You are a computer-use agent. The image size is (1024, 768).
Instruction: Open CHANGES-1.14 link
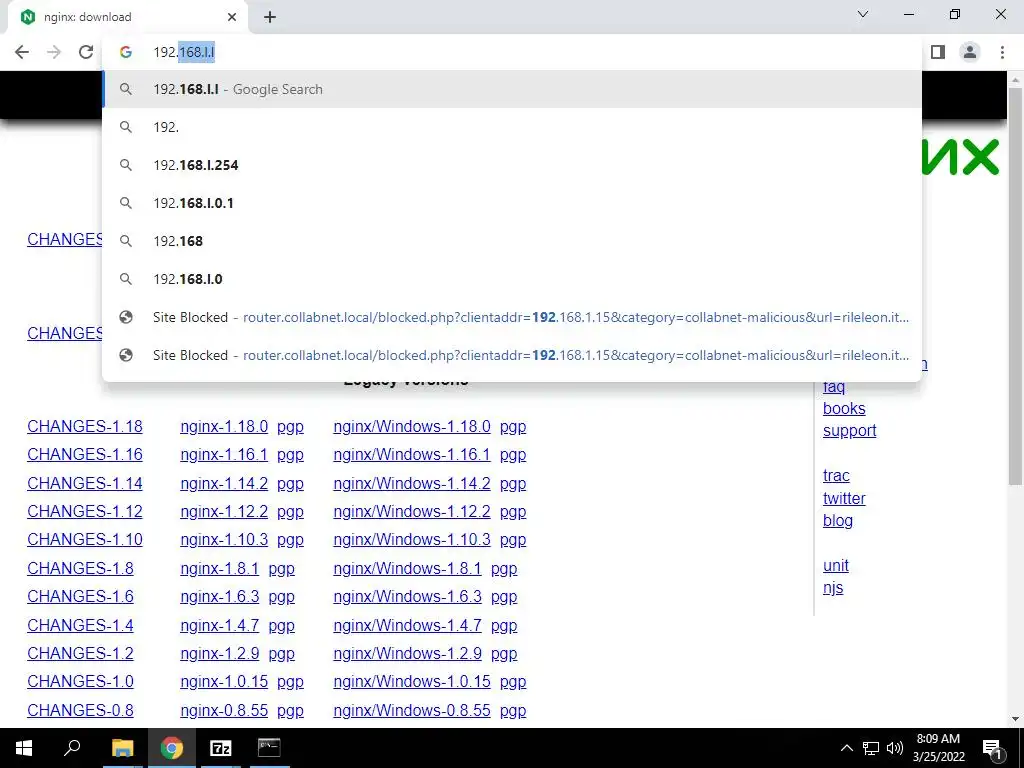click(x=85, y=483)
